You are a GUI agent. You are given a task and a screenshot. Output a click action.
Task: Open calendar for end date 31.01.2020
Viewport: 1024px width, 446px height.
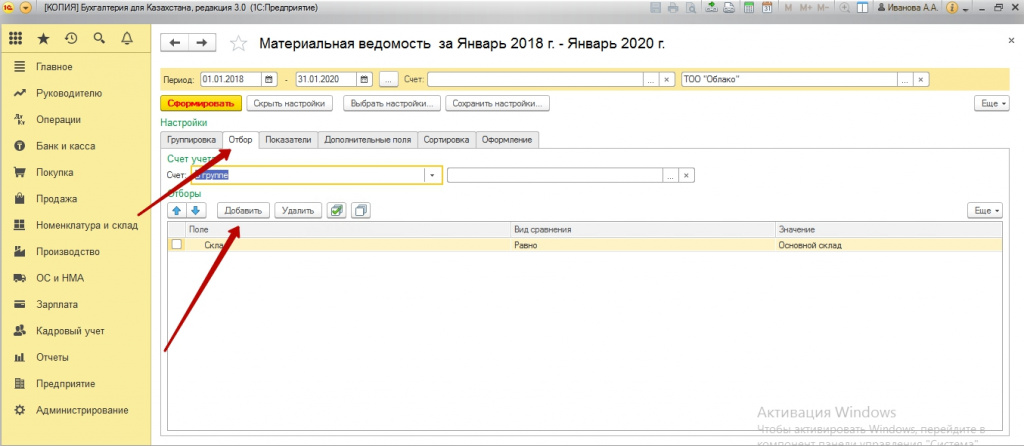coord(365,79)
